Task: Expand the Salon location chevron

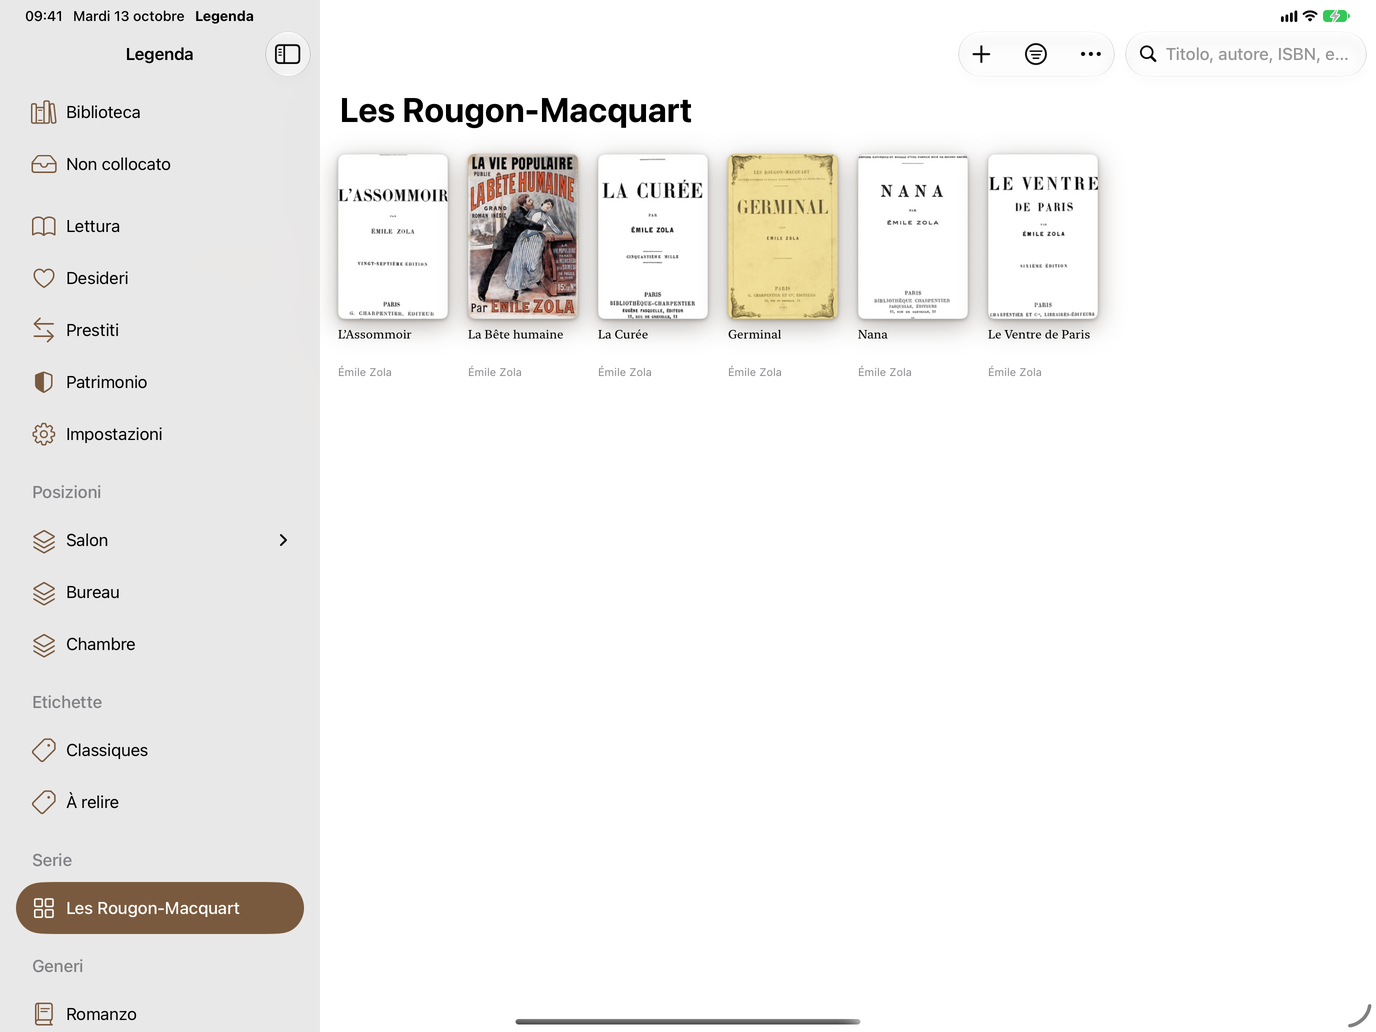Action: [x=283, y=540]
